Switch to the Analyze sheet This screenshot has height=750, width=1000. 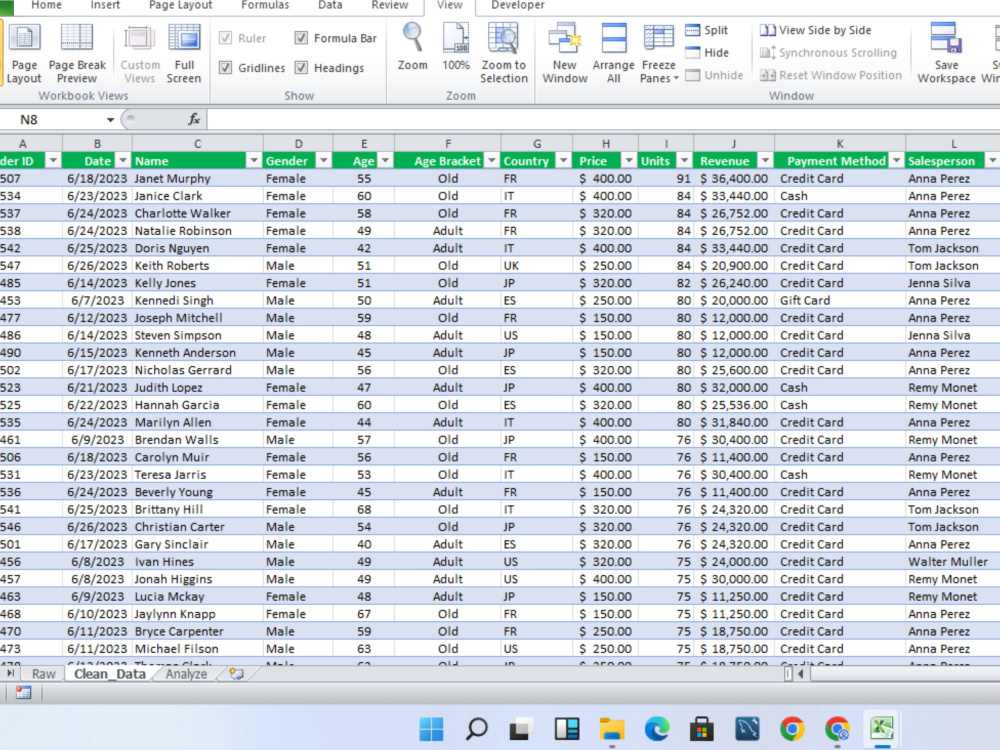(x=186, y=674)
